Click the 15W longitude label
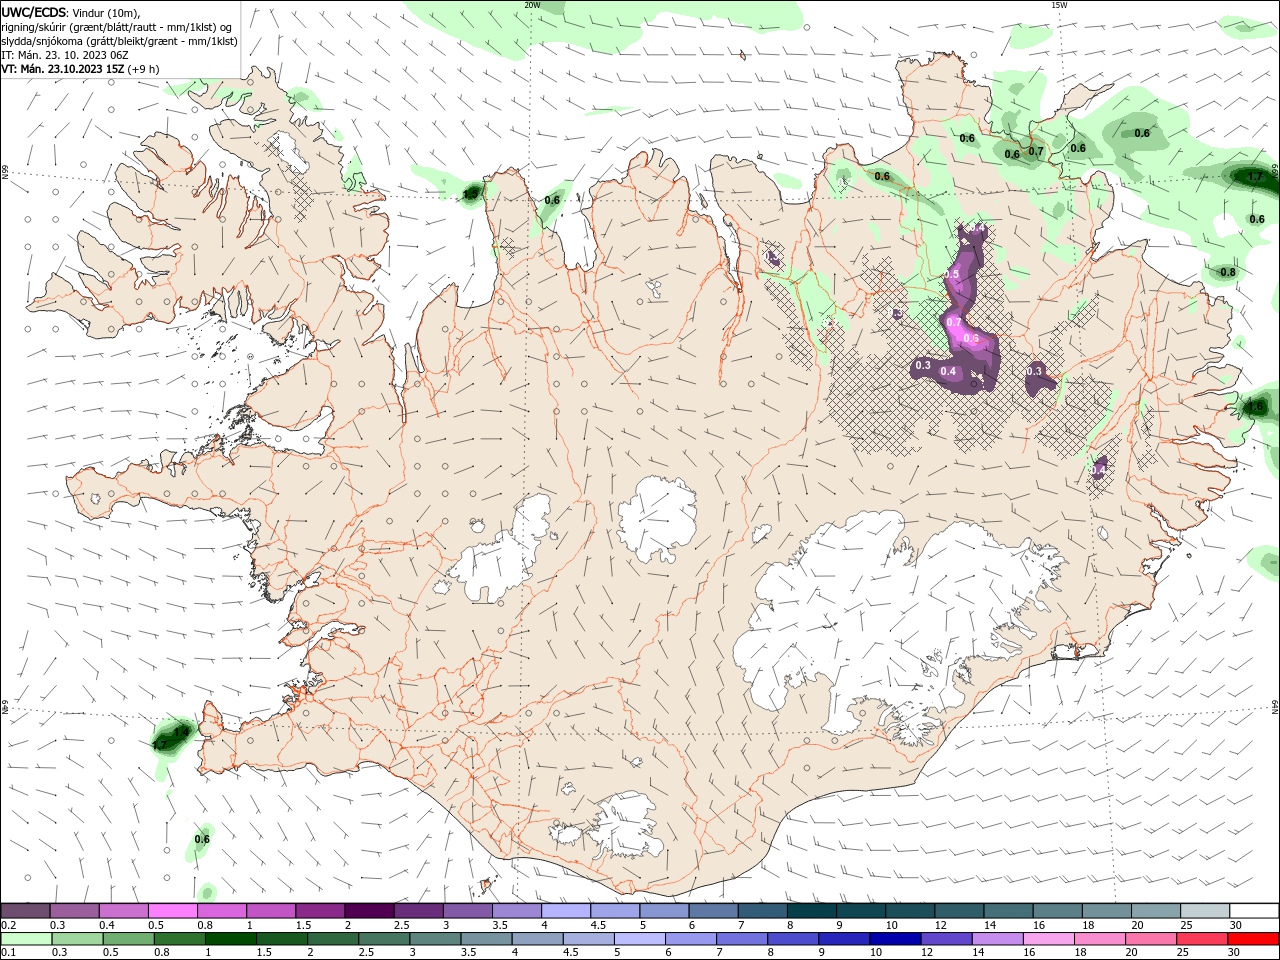The height and width of the screenshot is (960, 1280). [x=1059, y=4]
